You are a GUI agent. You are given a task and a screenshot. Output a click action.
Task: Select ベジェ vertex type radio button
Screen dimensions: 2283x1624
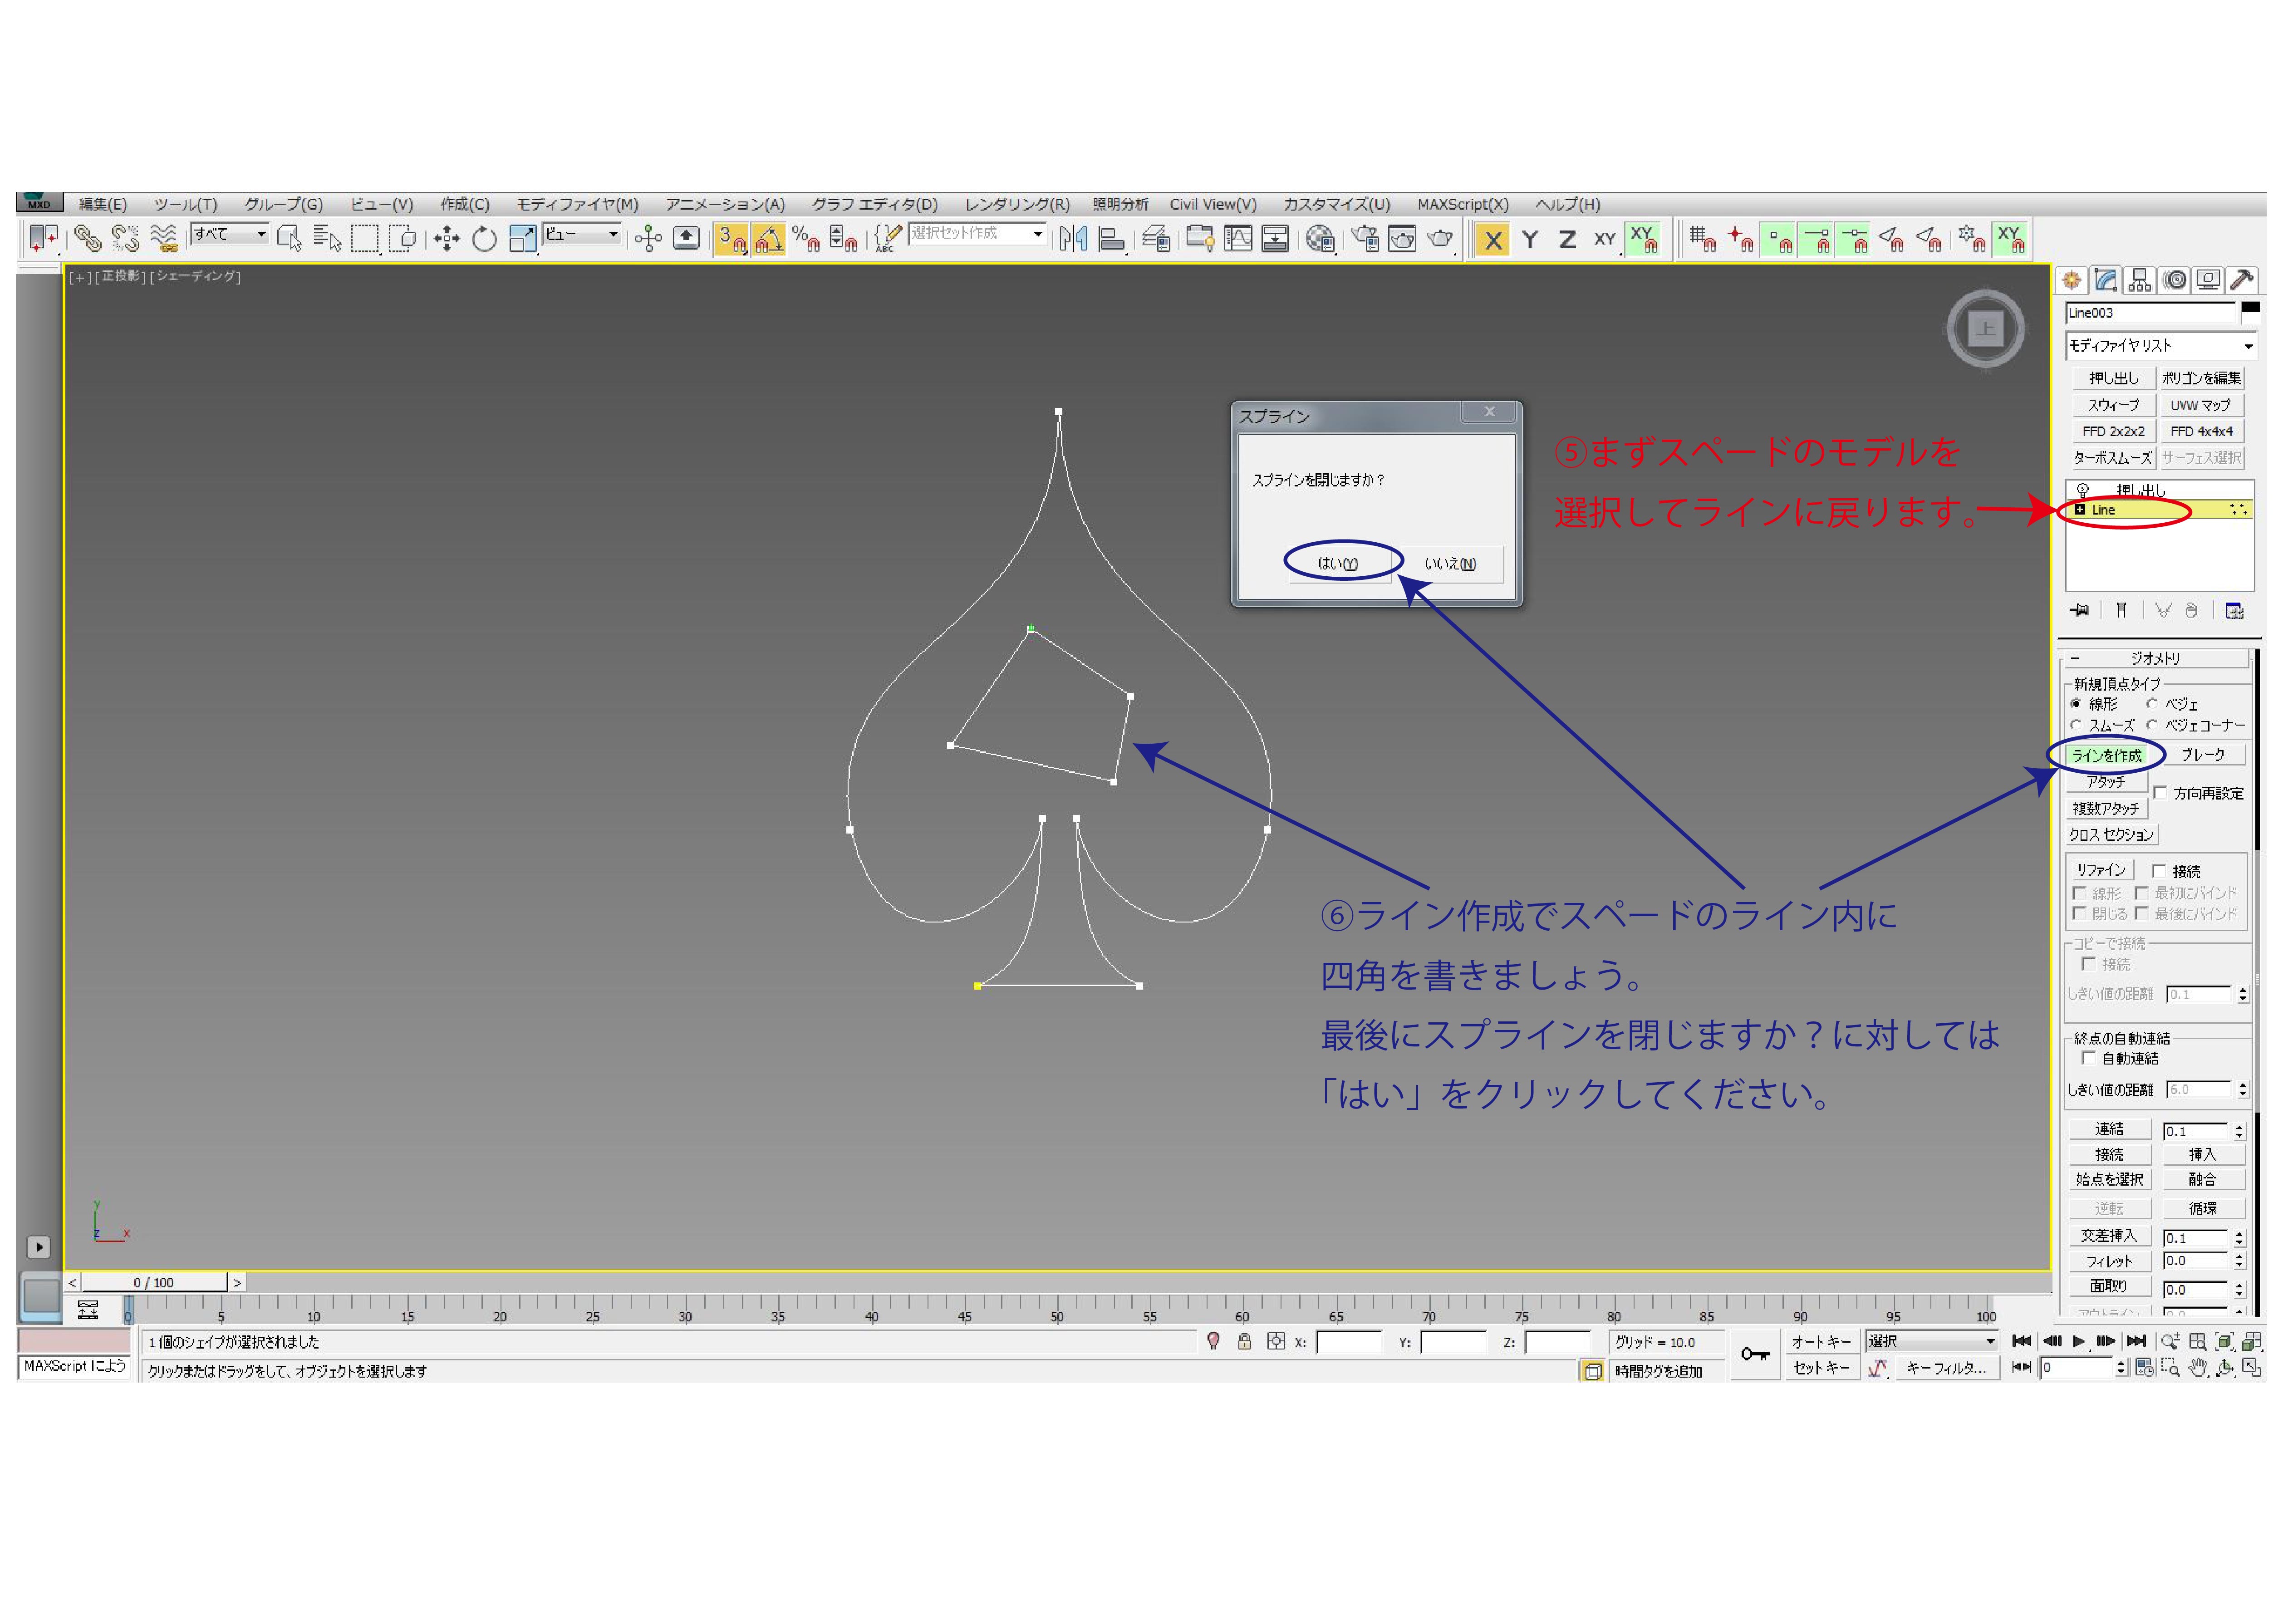[x=2151, y=704]
